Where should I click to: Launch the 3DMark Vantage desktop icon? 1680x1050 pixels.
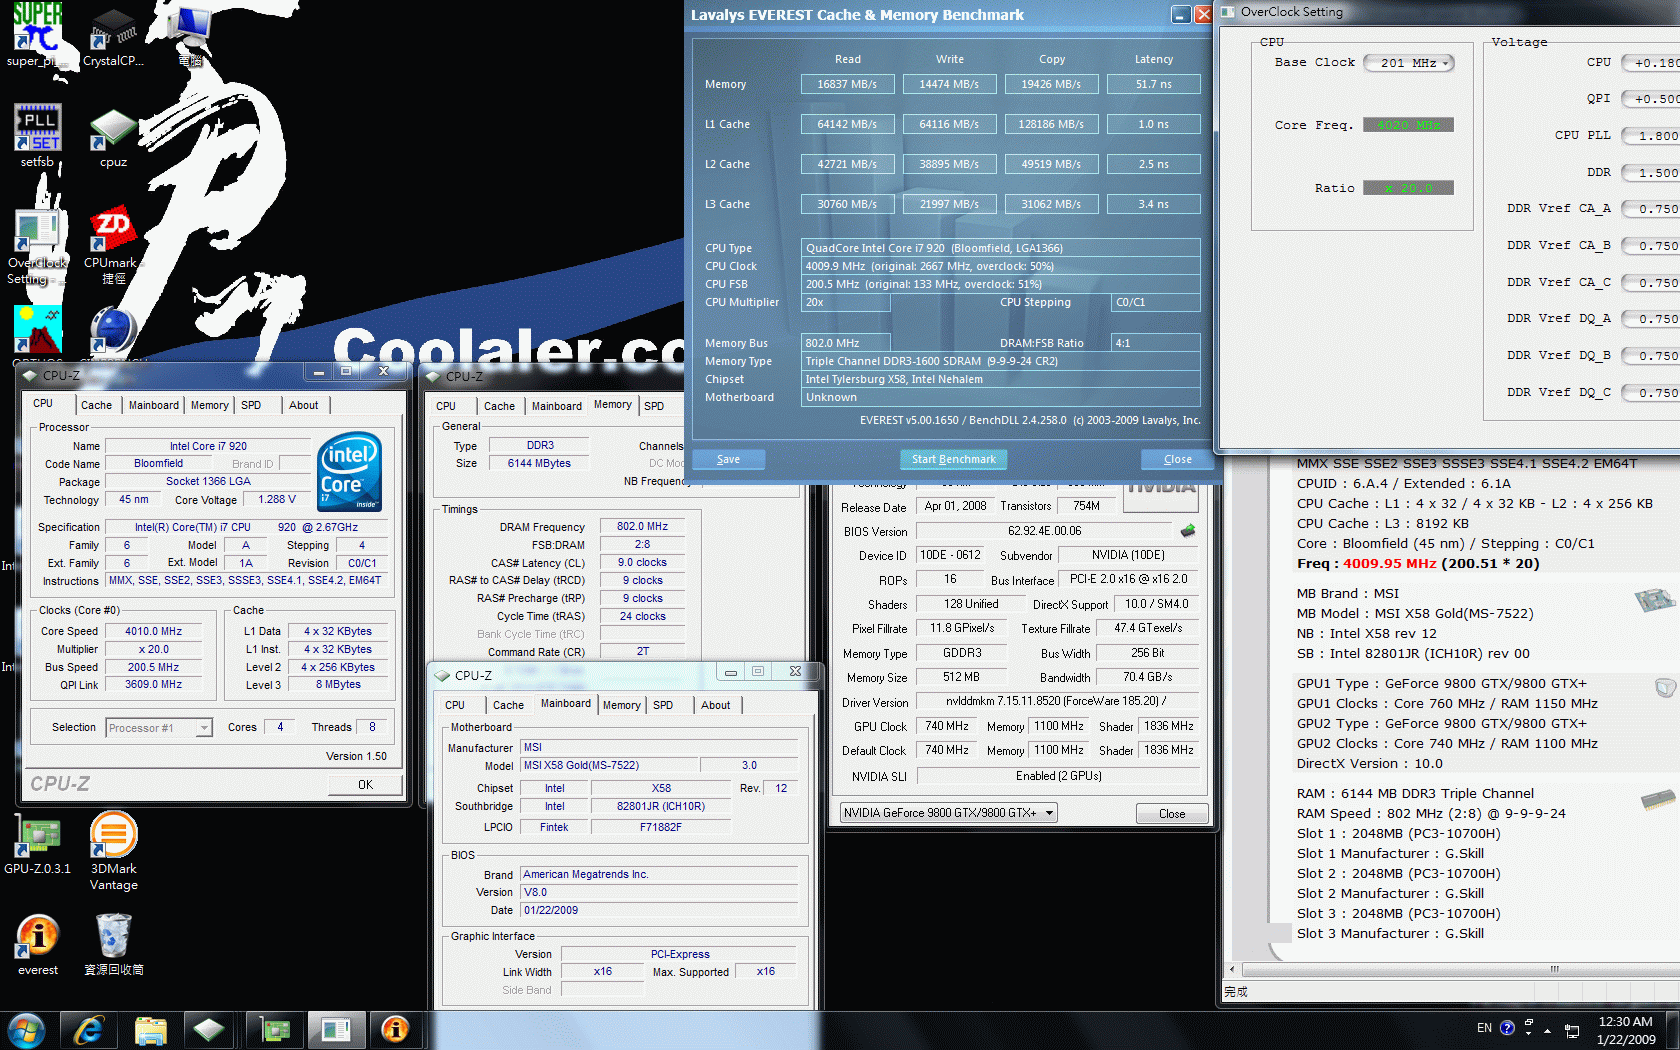click(x=113, y=851)
